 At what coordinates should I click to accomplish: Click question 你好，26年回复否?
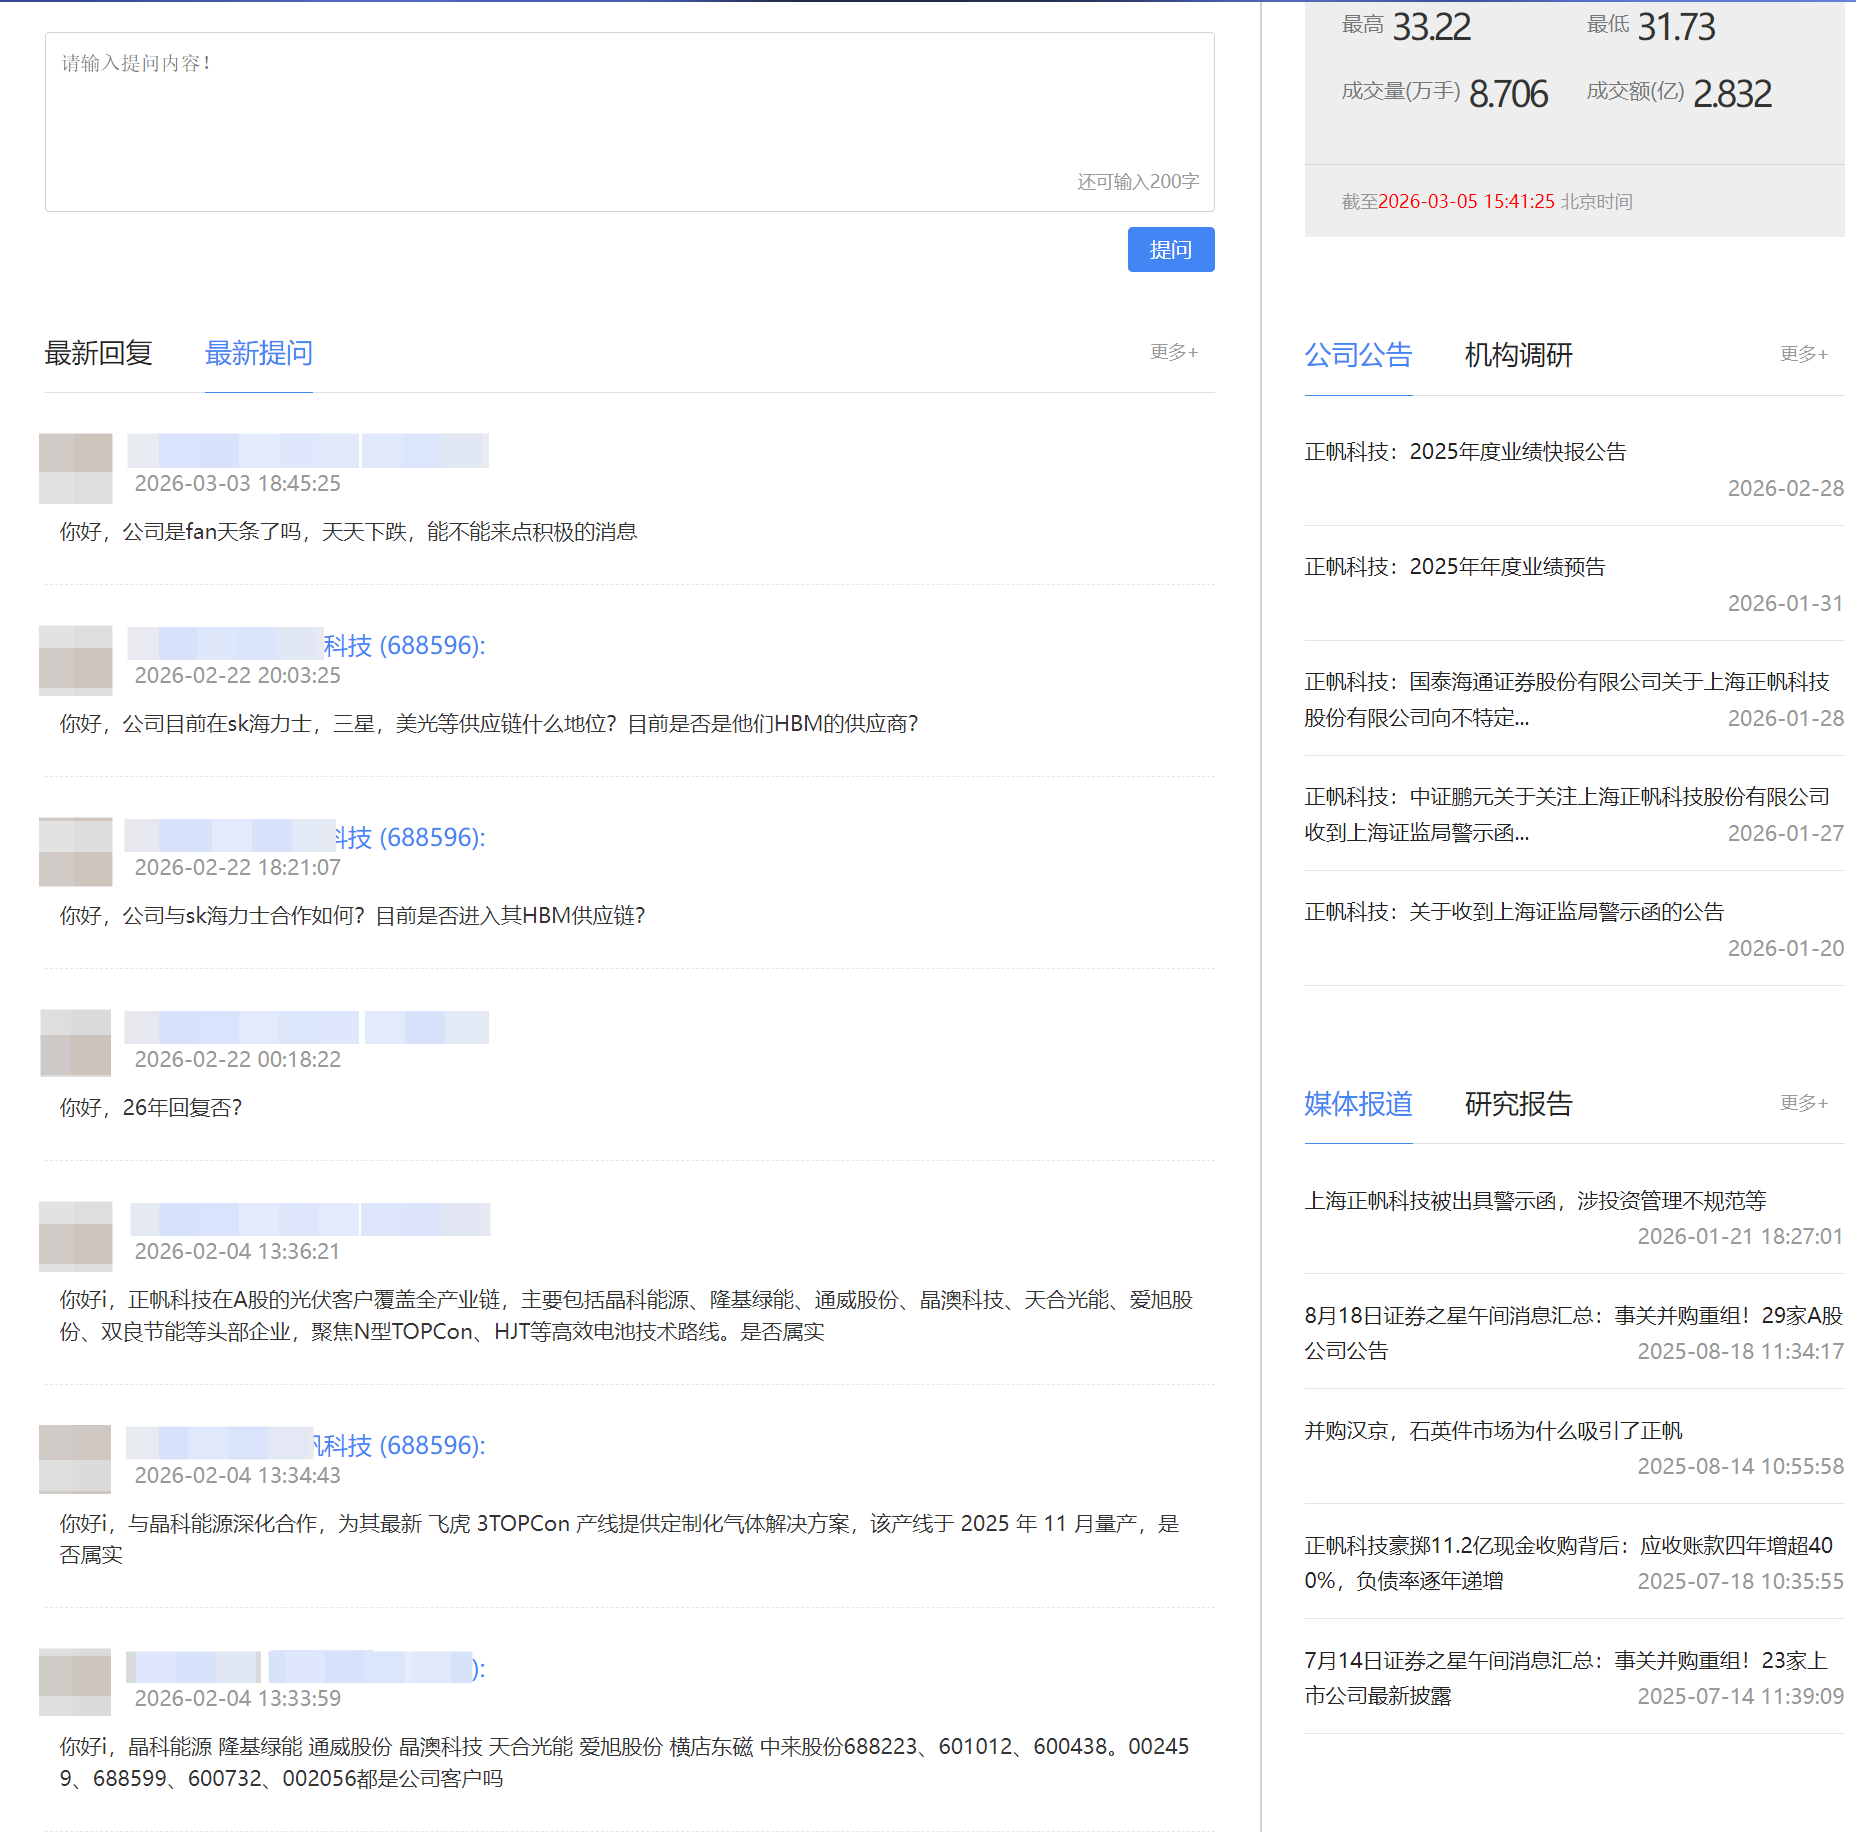(x=151, y=1108)
